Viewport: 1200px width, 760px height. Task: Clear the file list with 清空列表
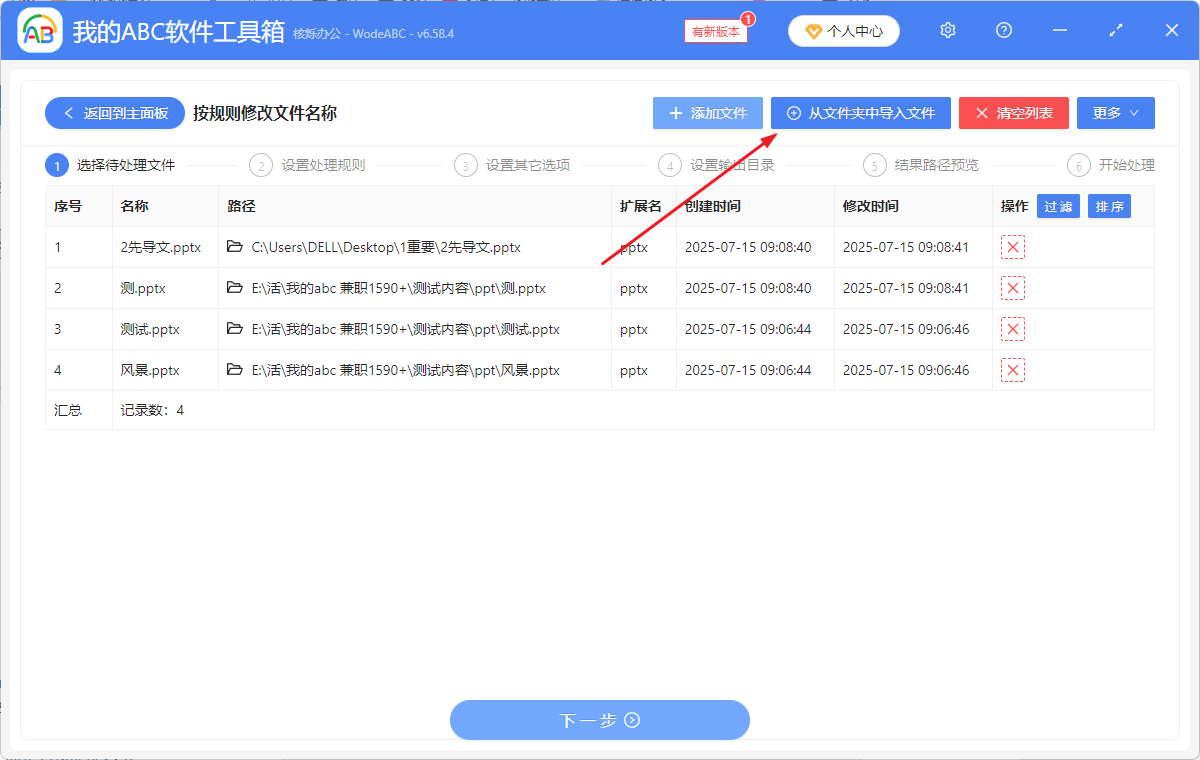[x=1013, y=113]
